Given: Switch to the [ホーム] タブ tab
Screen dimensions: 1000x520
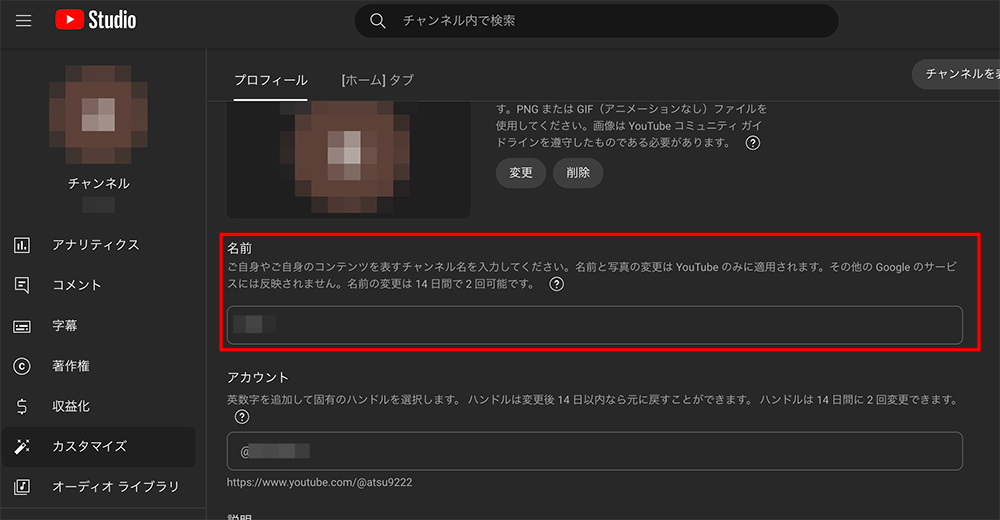Looking at the screenshot, I should pyautogui.click(x=378, y=80).
